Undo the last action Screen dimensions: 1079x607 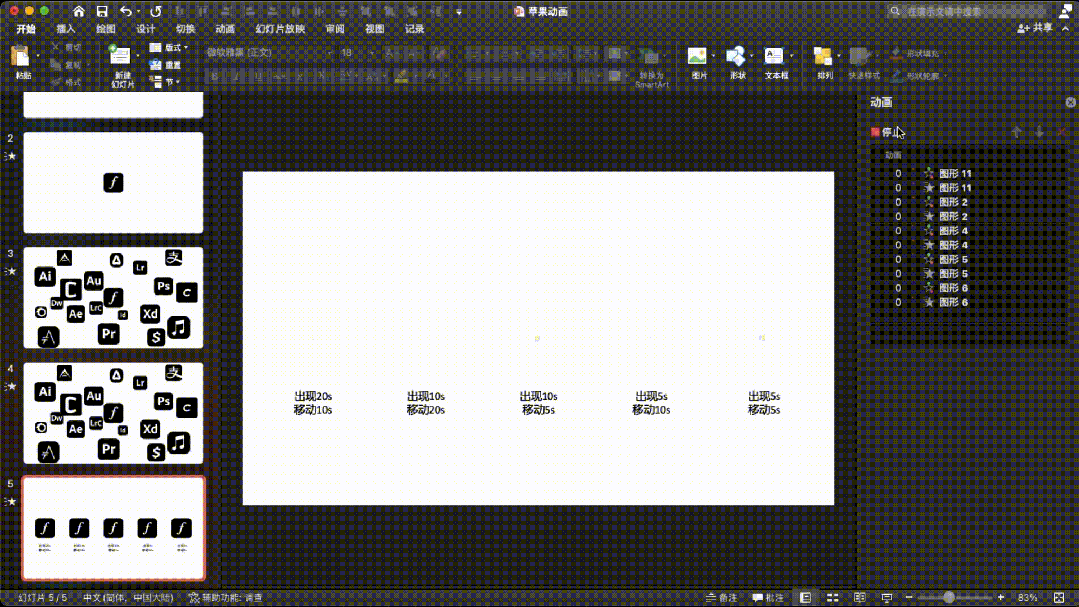tap(125, 12)
